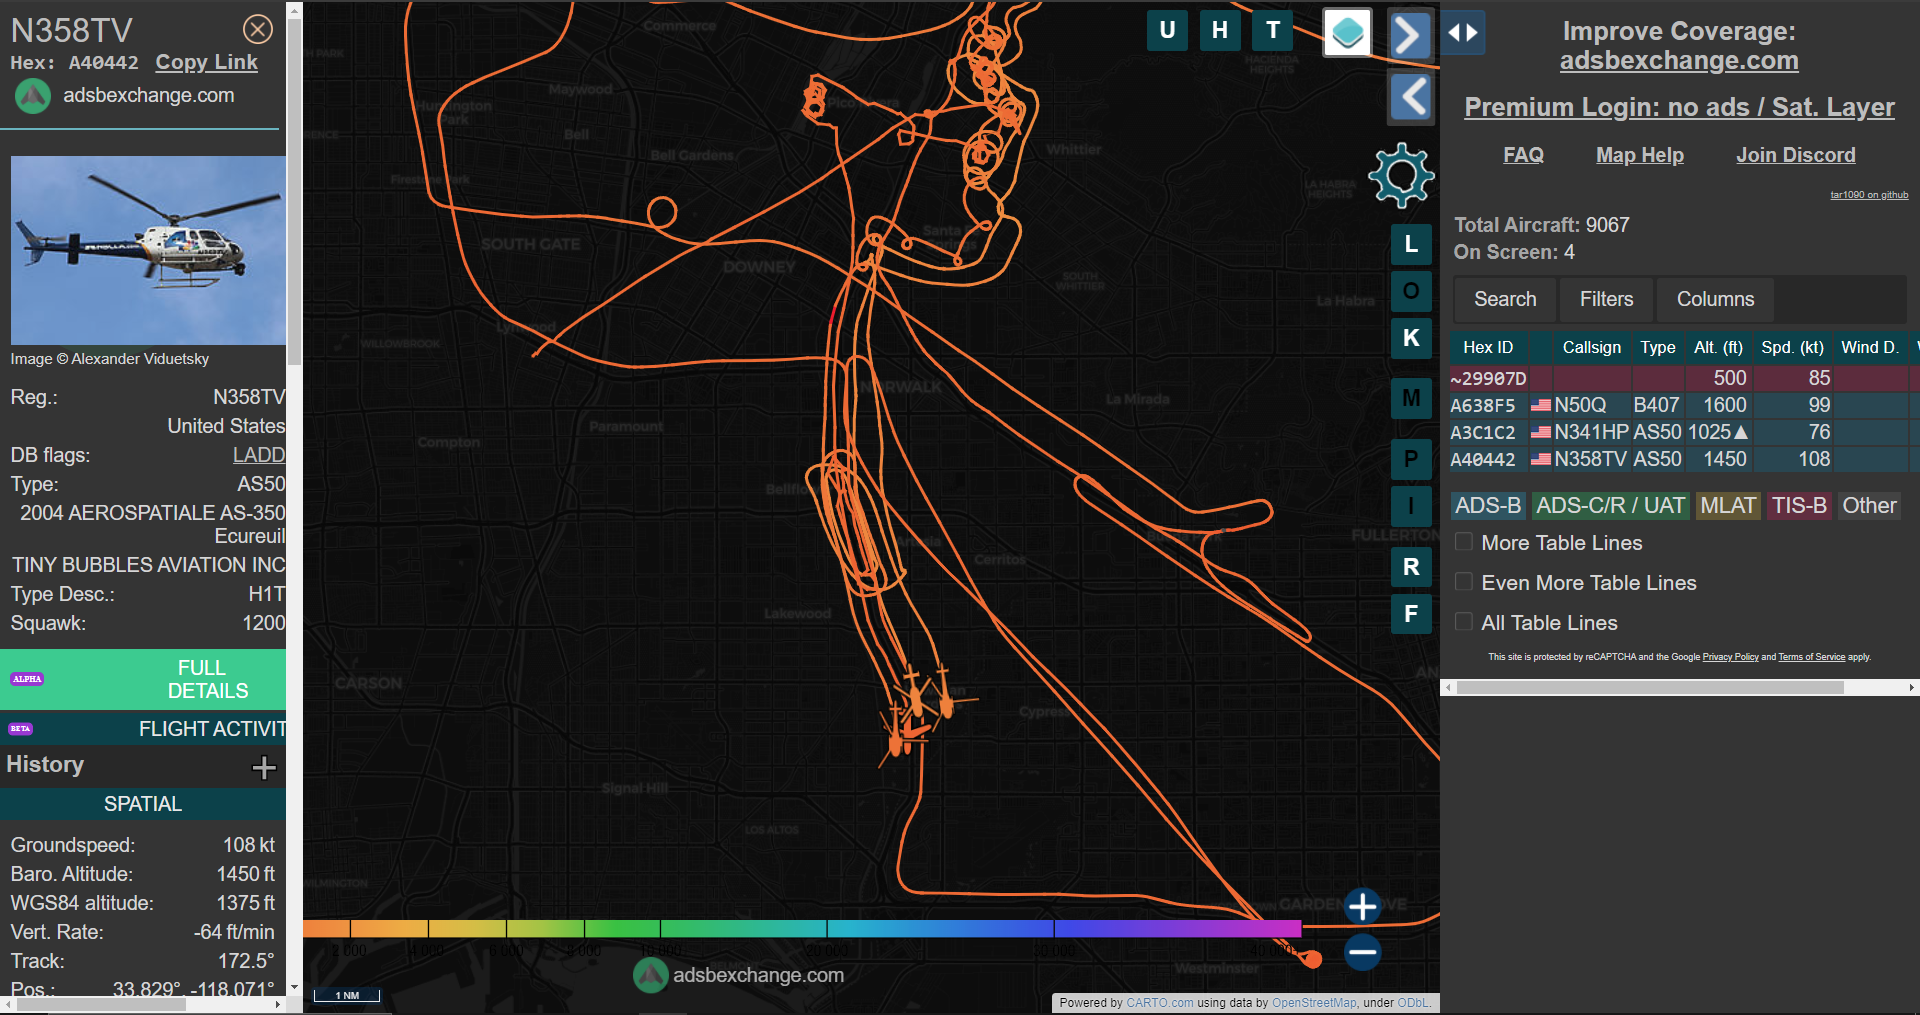Open tar1090 on github link

1869,195
